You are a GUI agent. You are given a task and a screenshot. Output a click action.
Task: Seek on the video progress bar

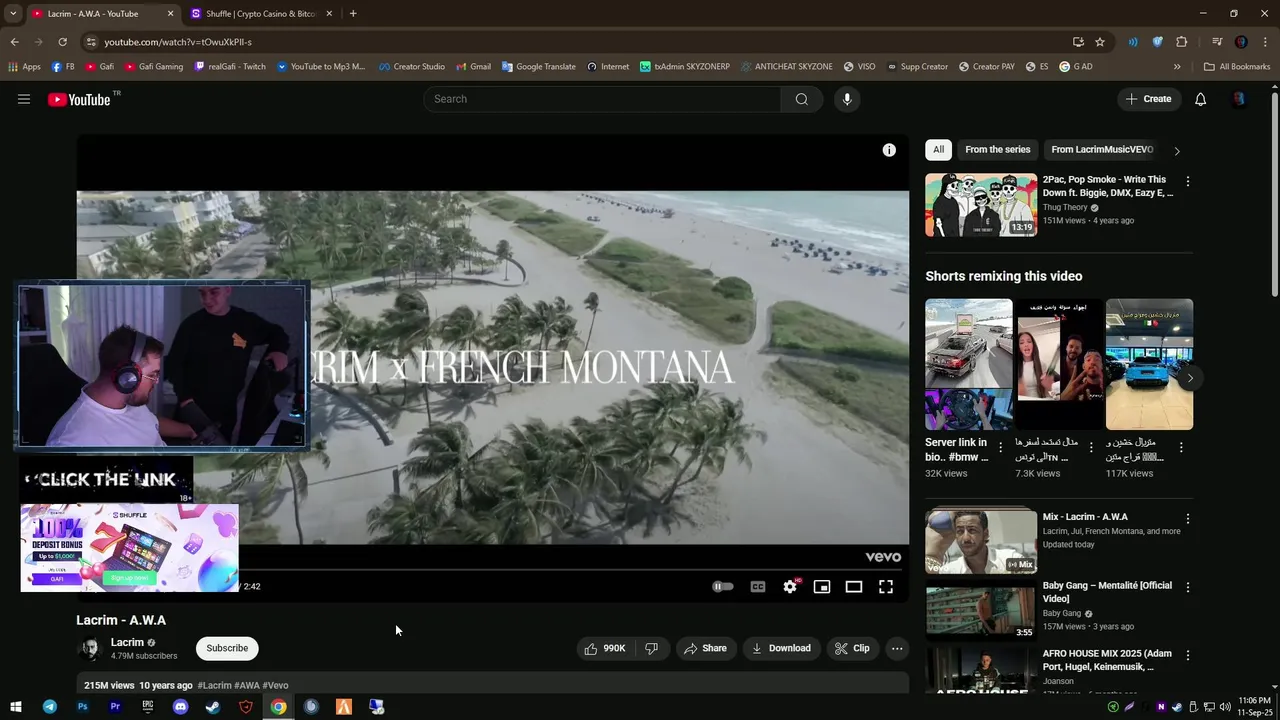click(x=493, y=569)
